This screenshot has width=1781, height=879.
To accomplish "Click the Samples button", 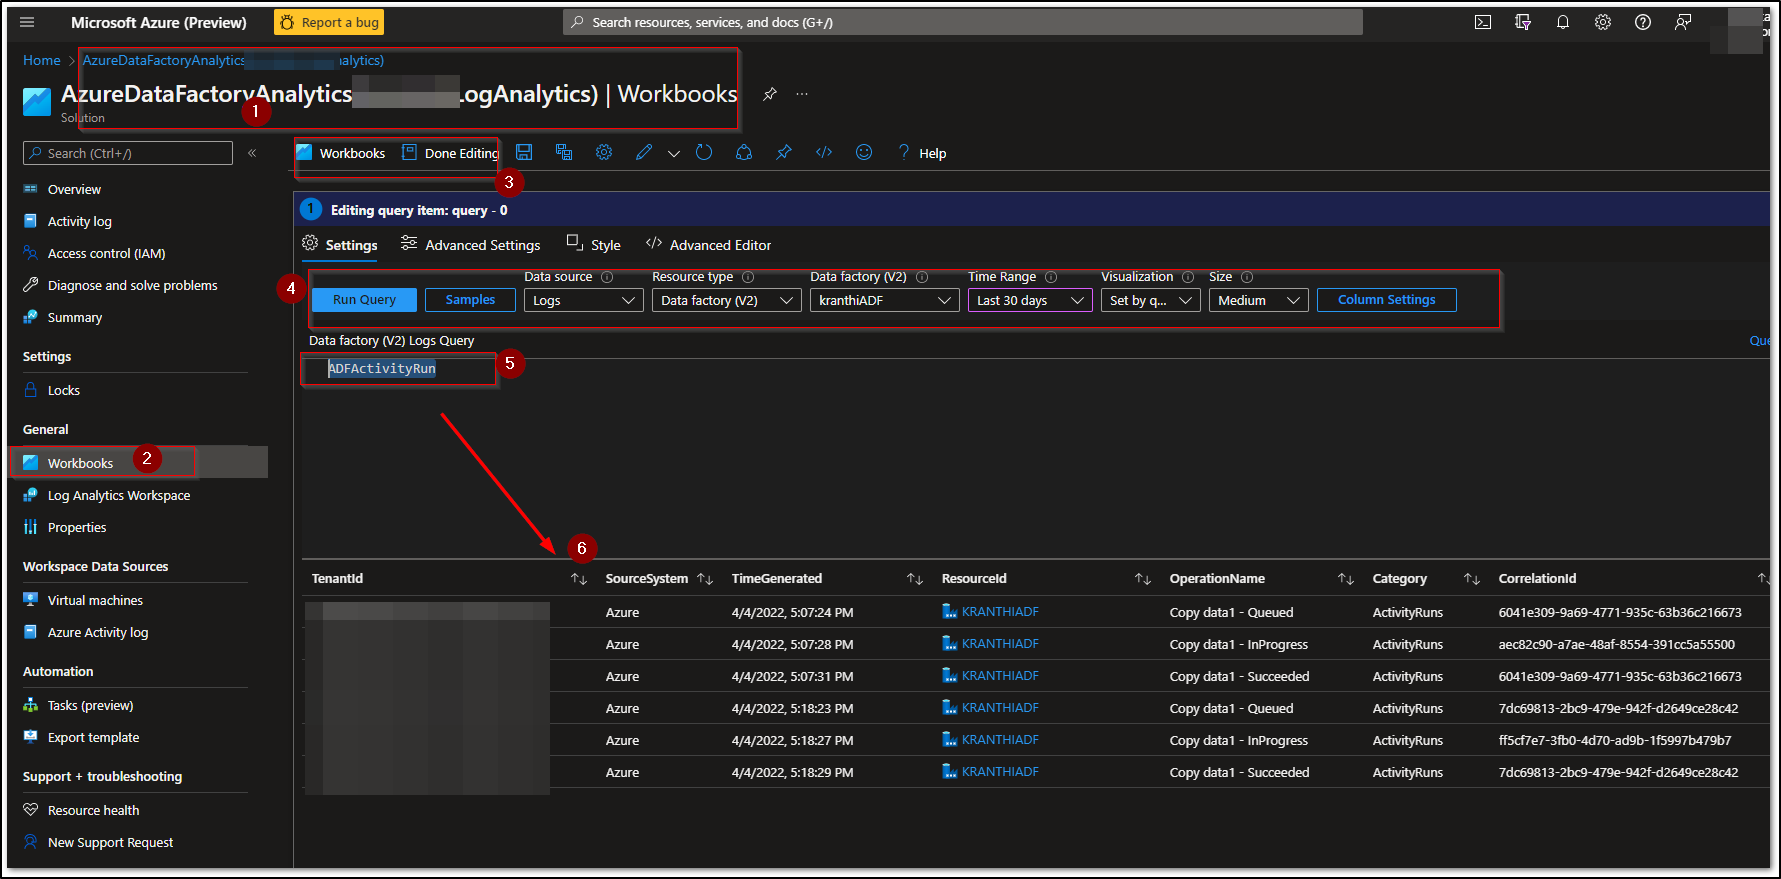I will pyautogui.click(x=470, y=300).
